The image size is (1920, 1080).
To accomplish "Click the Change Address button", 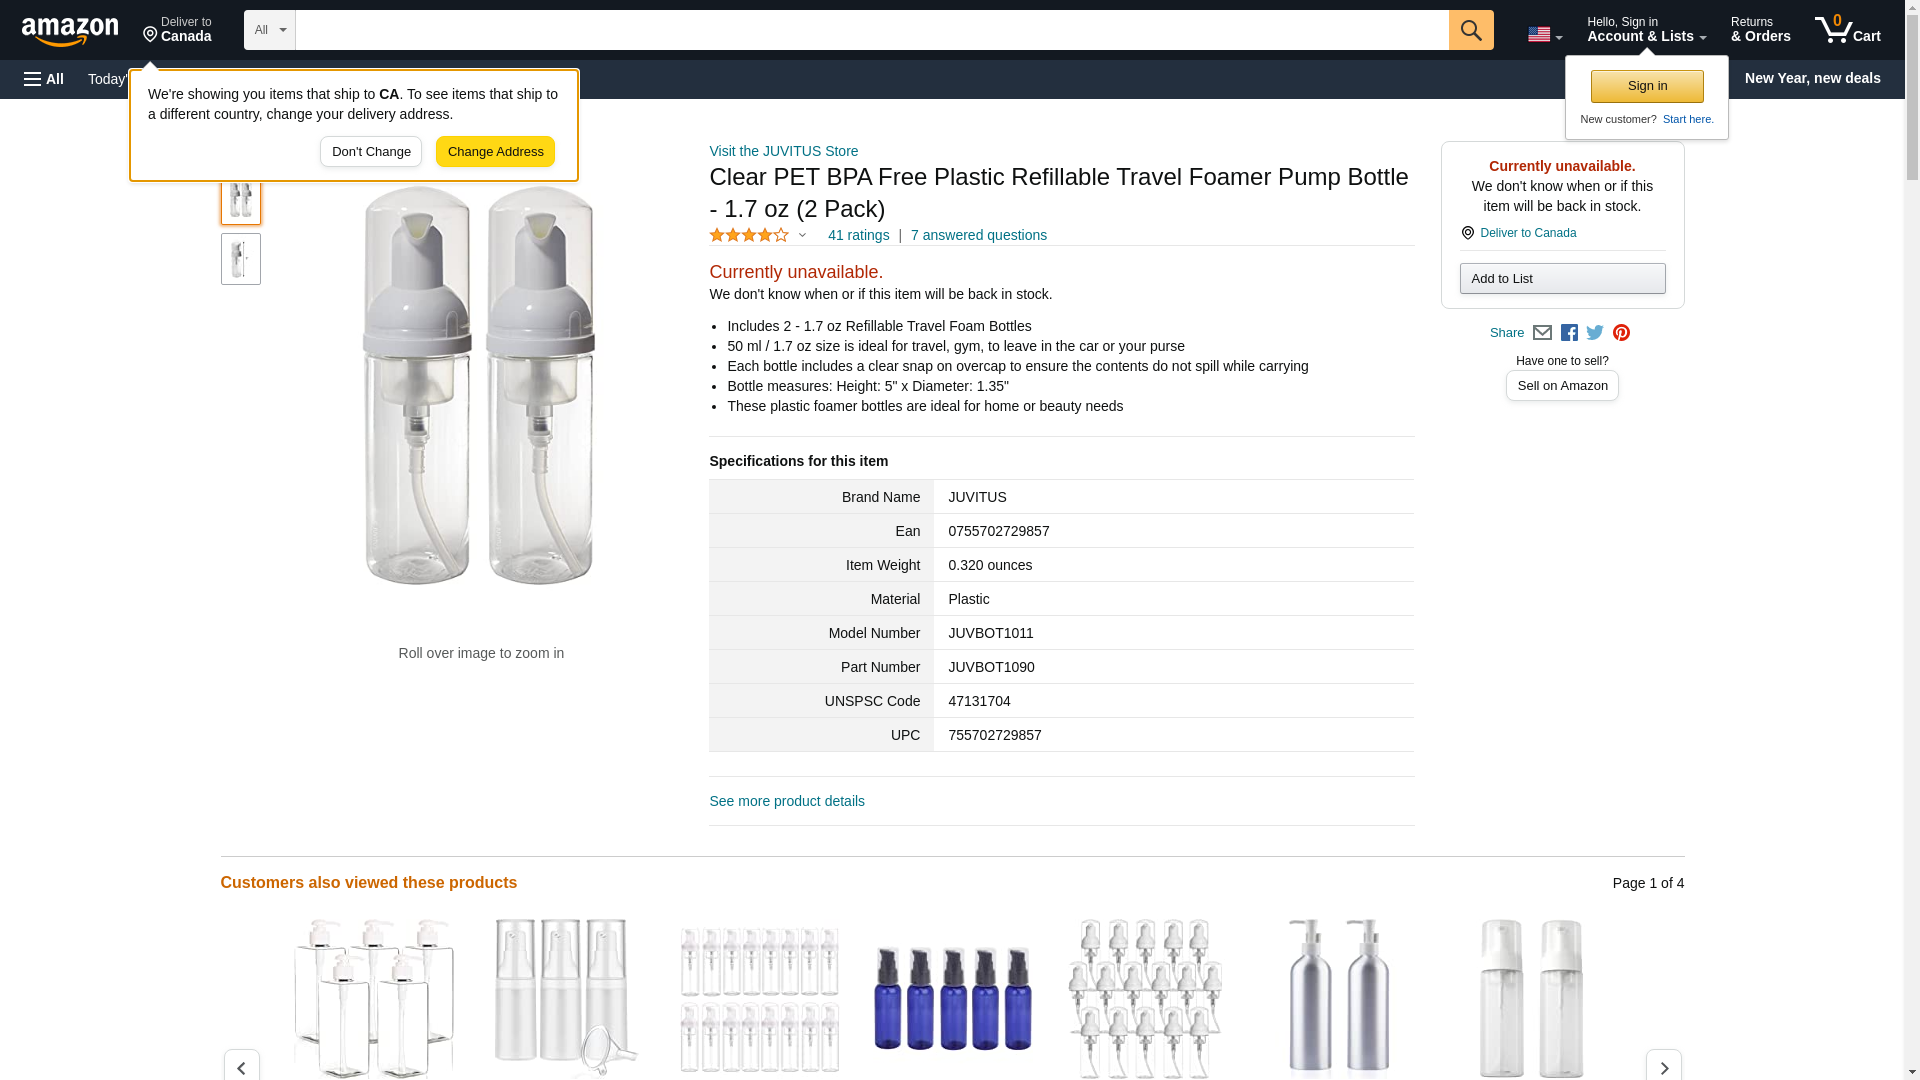I will 495,152.
